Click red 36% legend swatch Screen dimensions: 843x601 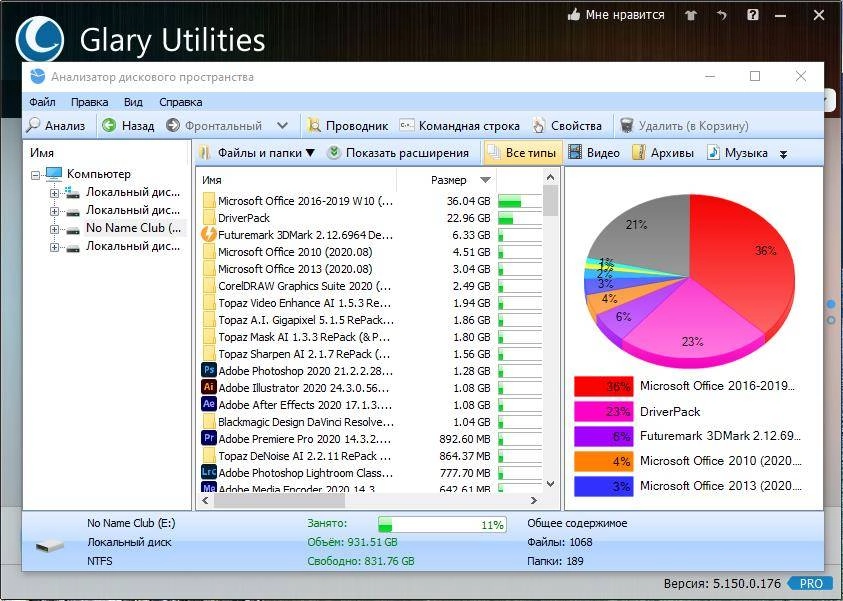coord(603,386)
